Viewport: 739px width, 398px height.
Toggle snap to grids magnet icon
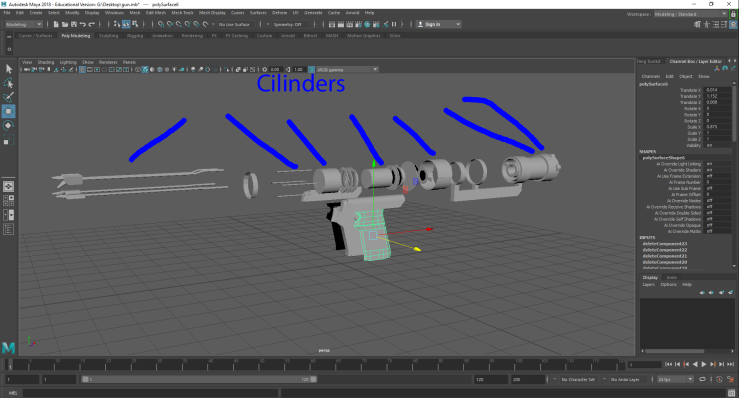pos(161,24)
